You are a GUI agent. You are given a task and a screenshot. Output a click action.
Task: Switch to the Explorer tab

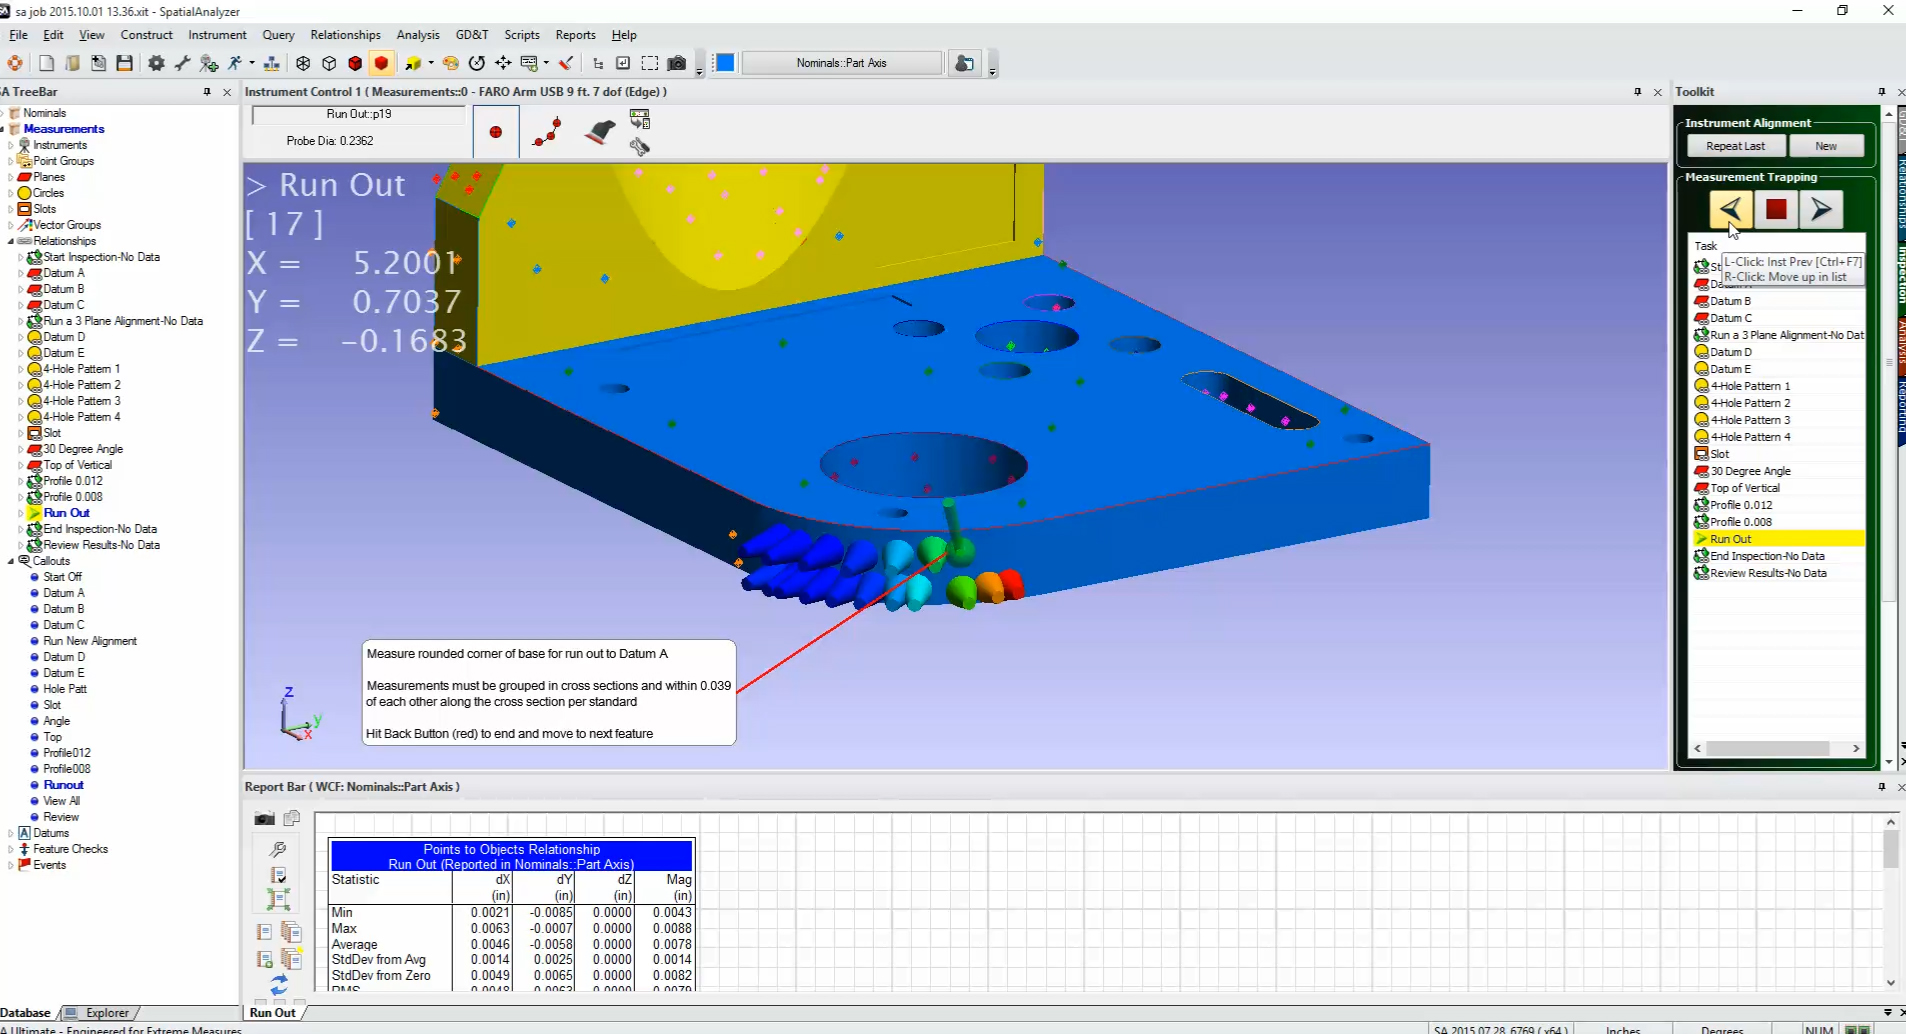click(106, 1013)
